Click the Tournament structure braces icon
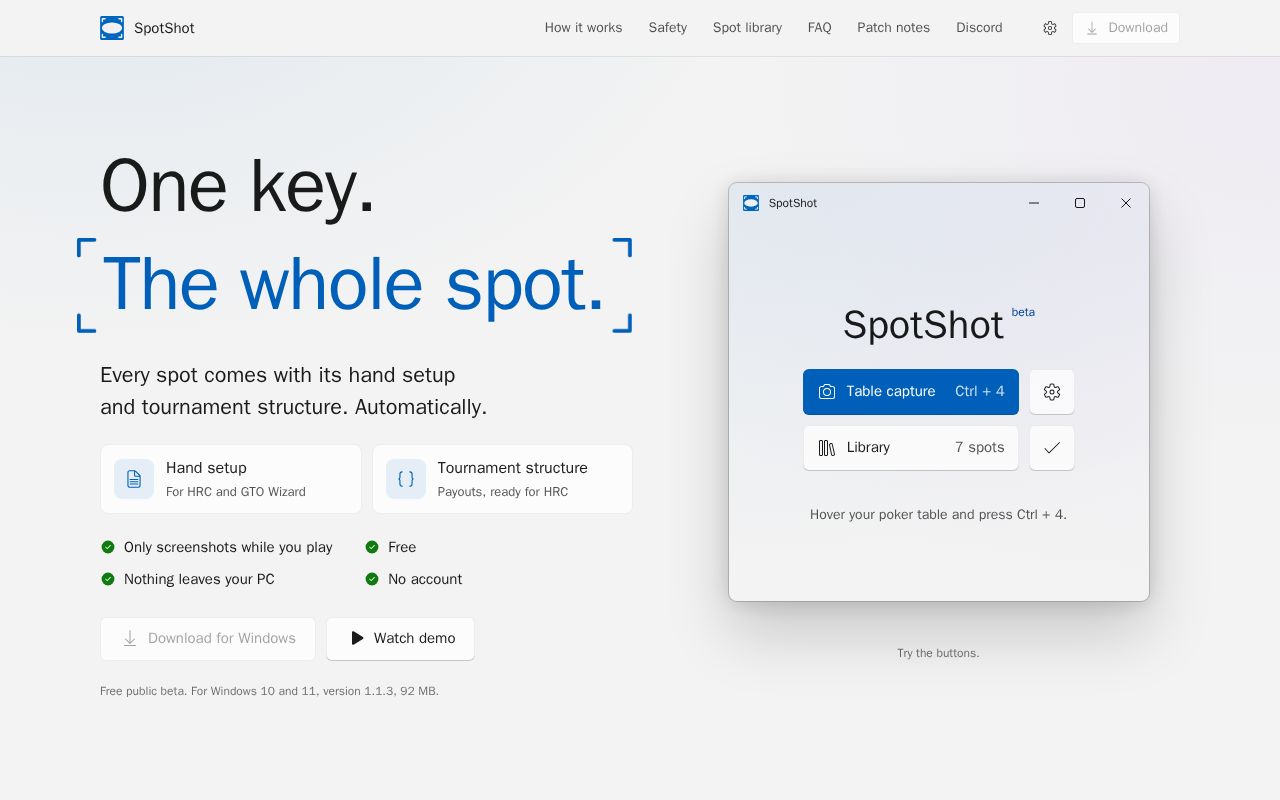 point(406,479)
